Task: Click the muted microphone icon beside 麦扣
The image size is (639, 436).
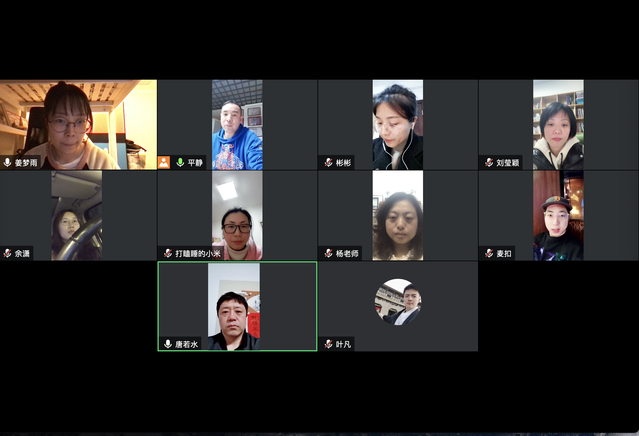Action: click(489, 253)
